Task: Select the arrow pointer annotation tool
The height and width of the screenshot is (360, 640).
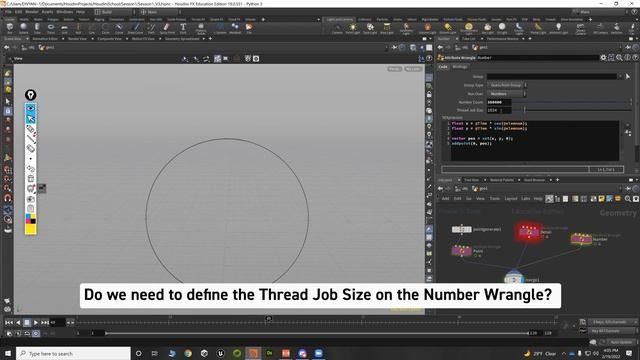Action: 31,119
